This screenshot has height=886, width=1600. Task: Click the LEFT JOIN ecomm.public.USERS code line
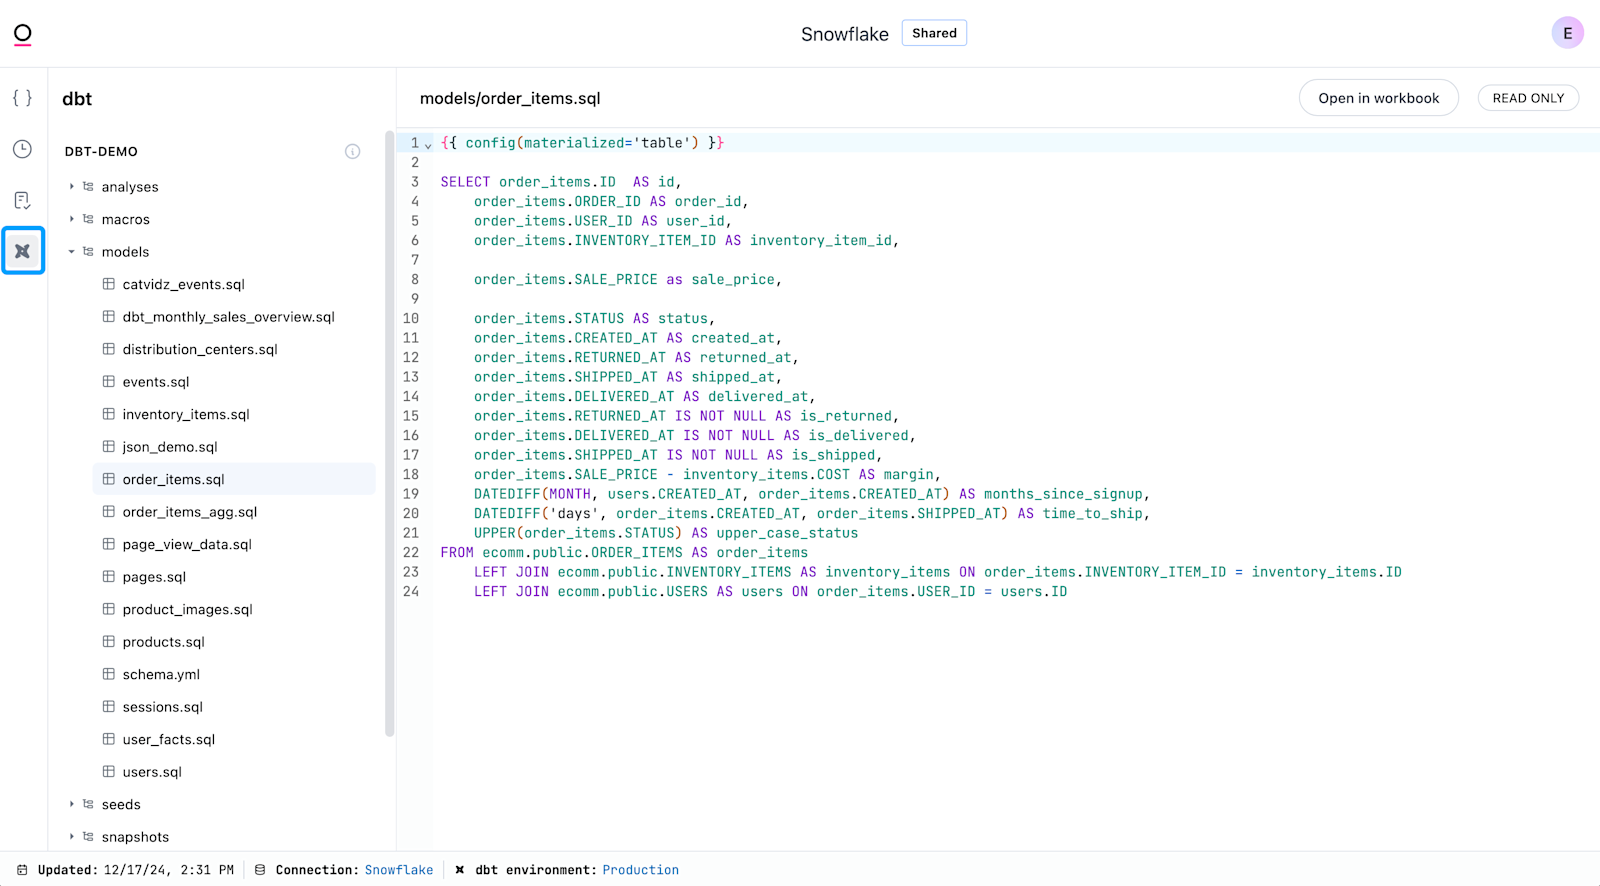point(770,592)
